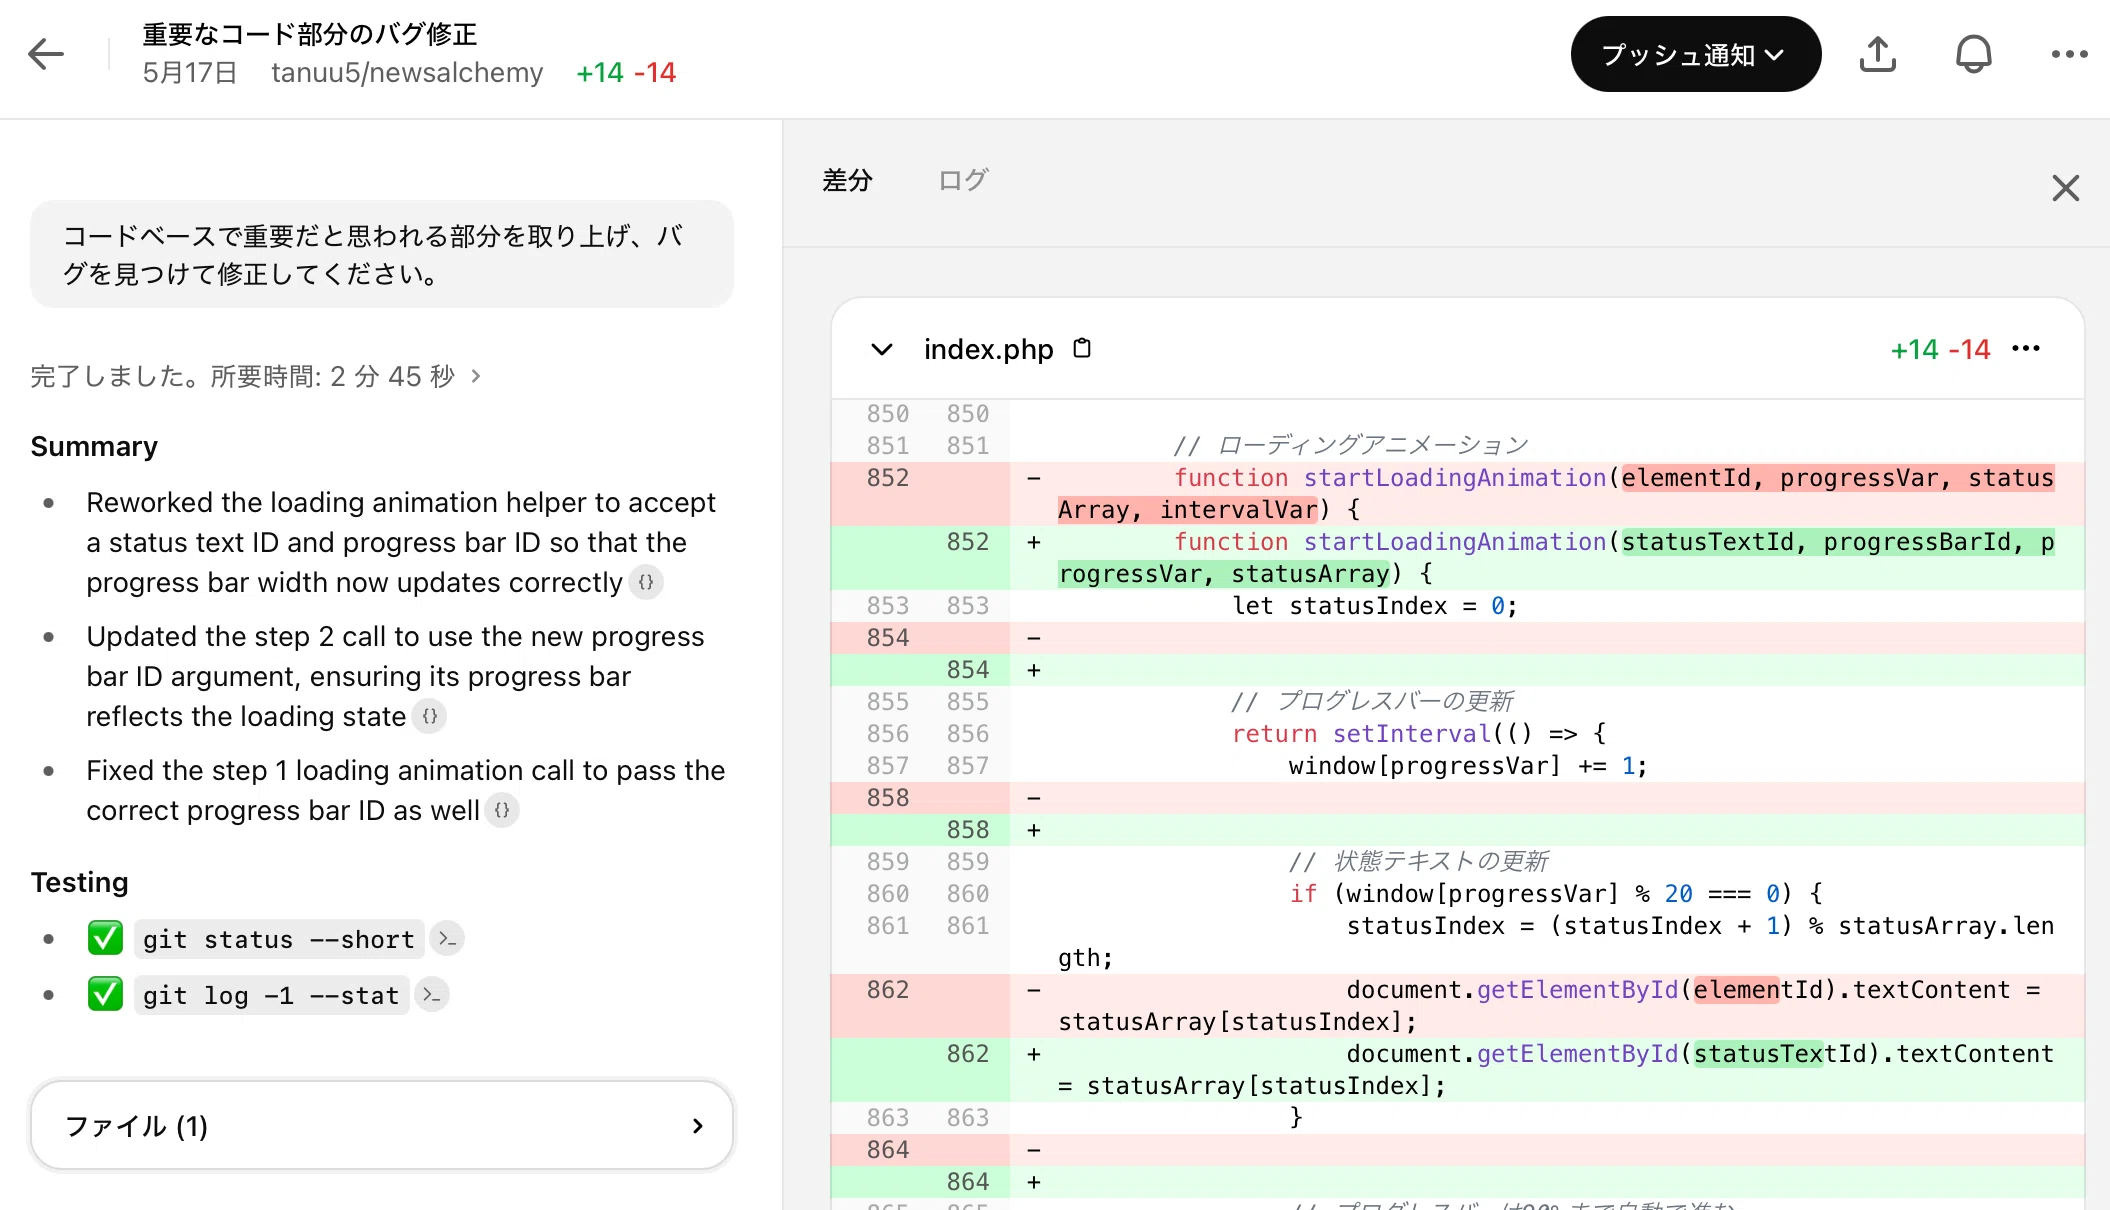Screen dimensions: 2110x1210
Task: Click the removed line 852 function signature
Action: tap(1457, 494)
